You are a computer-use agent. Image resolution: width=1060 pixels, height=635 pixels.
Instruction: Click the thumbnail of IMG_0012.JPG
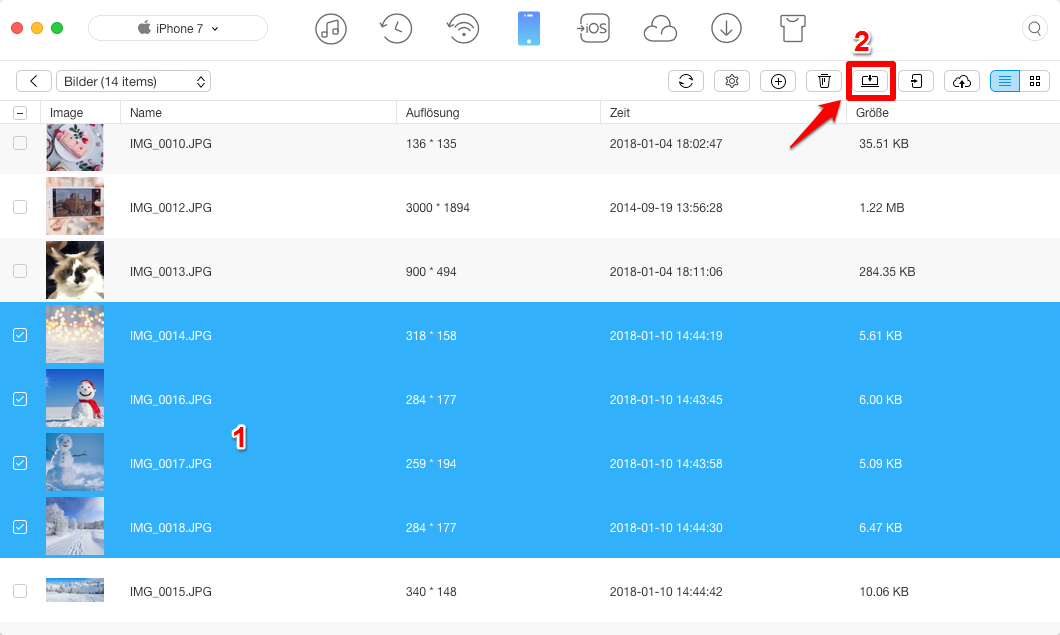pyautogui.click(x=75, y=206)
